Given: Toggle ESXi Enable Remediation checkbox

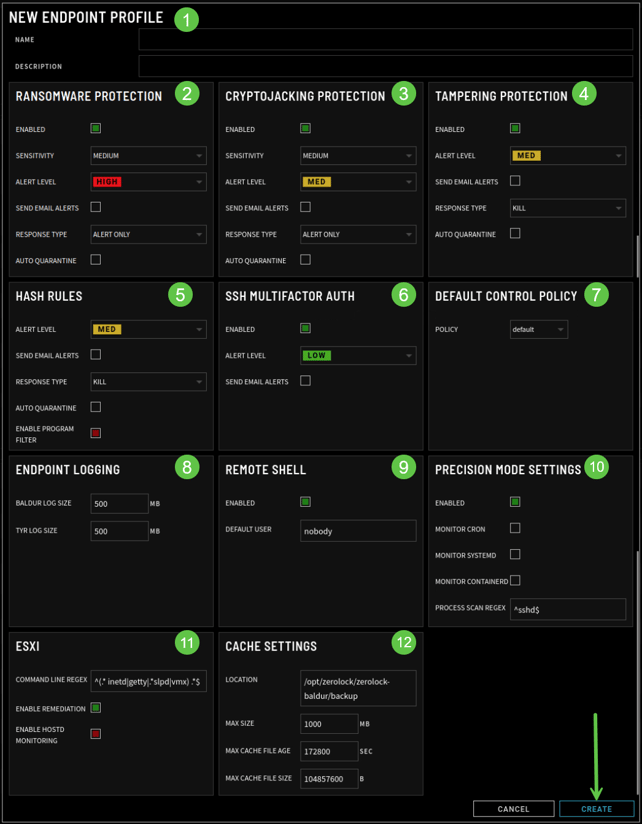Looking at the screenshot, I should click(x=96, y=708).
